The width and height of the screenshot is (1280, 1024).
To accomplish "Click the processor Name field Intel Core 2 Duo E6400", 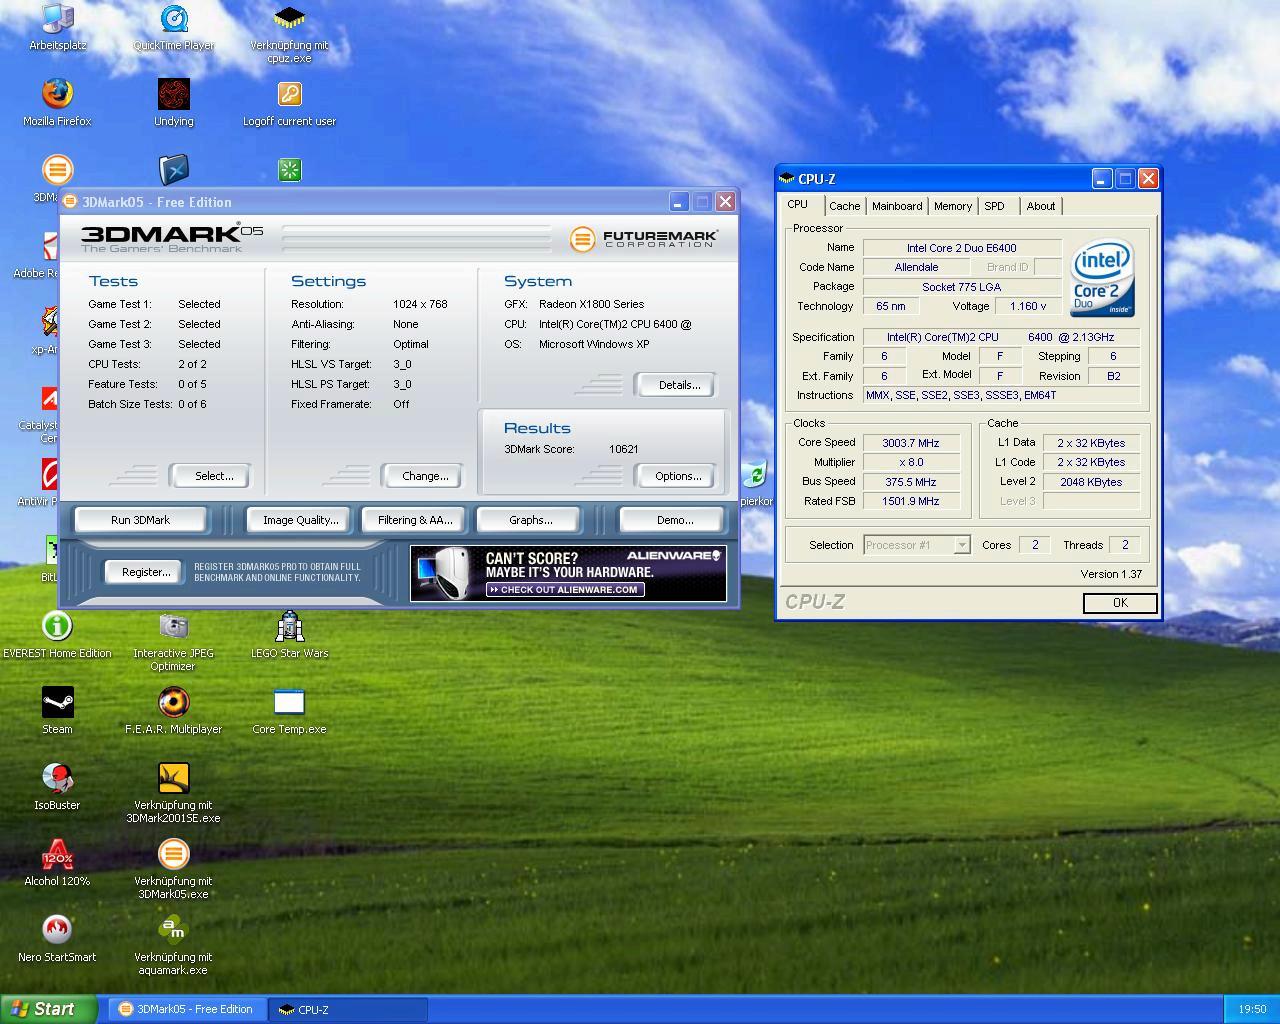I will click(962, 248).
